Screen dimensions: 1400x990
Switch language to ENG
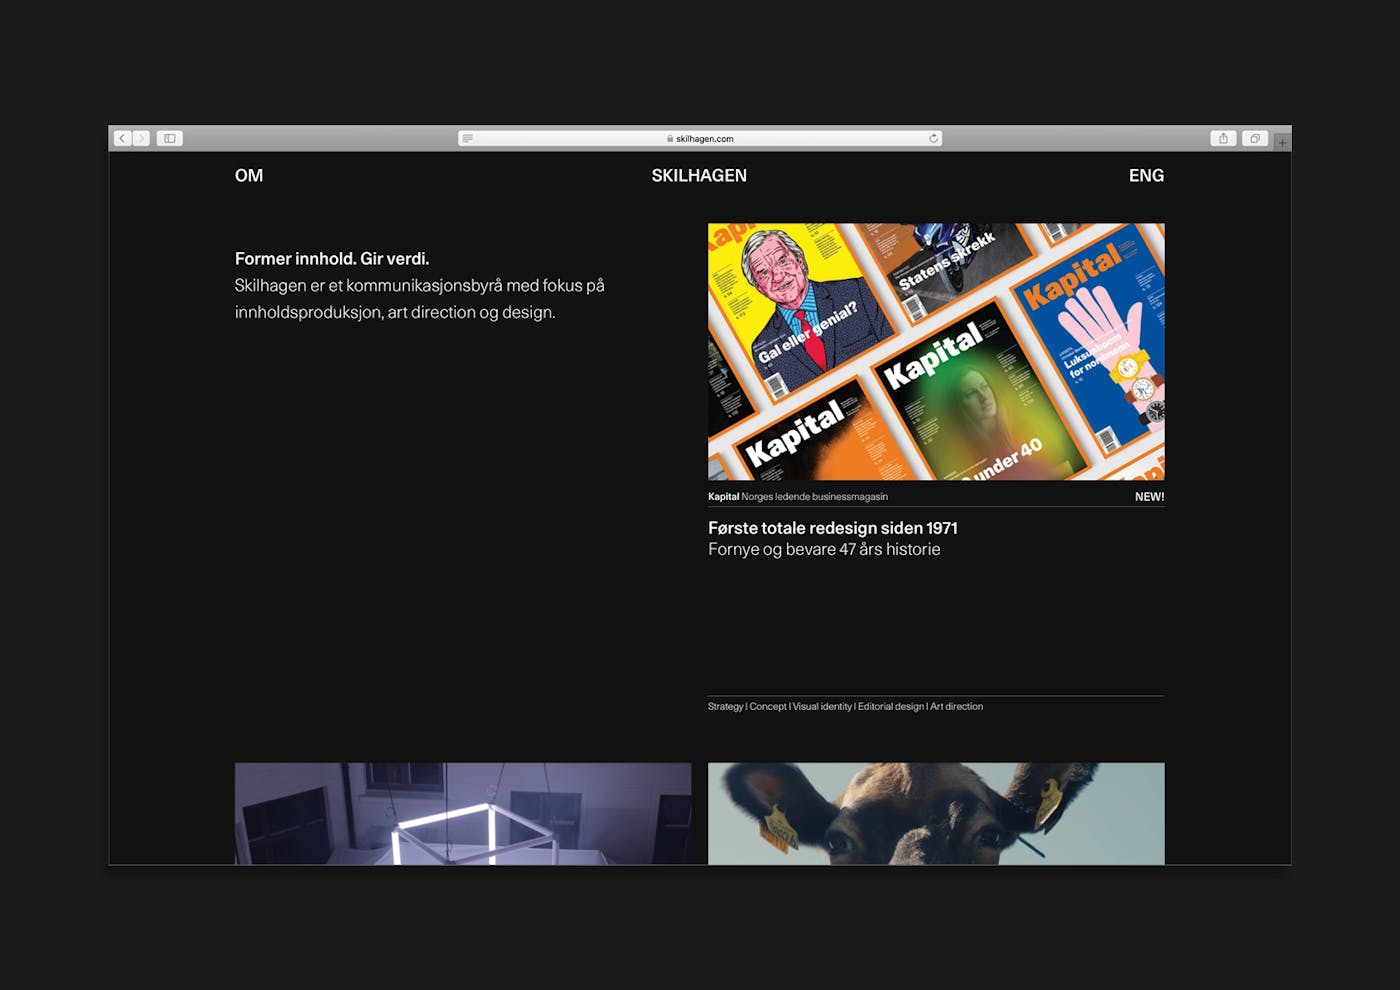pos(1146,176)
